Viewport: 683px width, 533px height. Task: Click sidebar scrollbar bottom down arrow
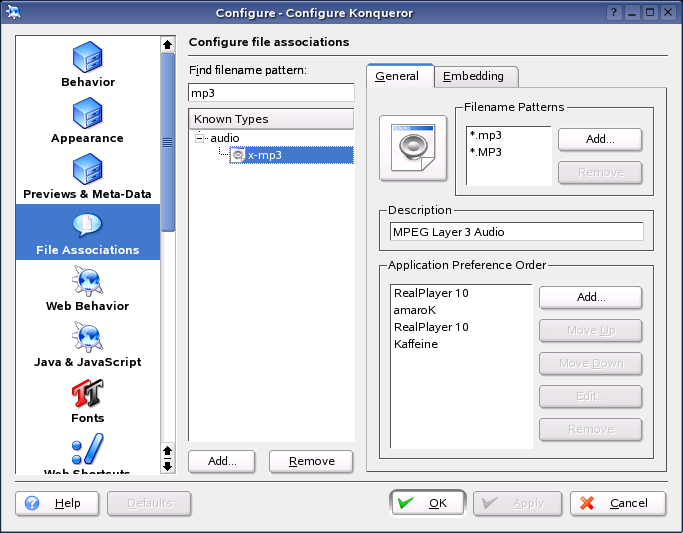point(167,466)
